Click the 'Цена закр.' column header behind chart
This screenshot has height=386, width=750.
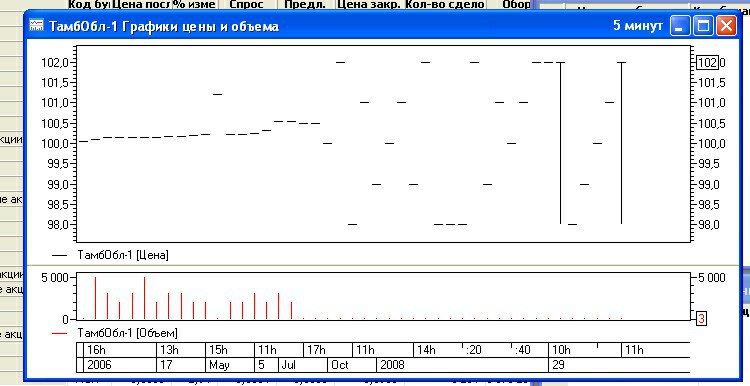[368, 4]
